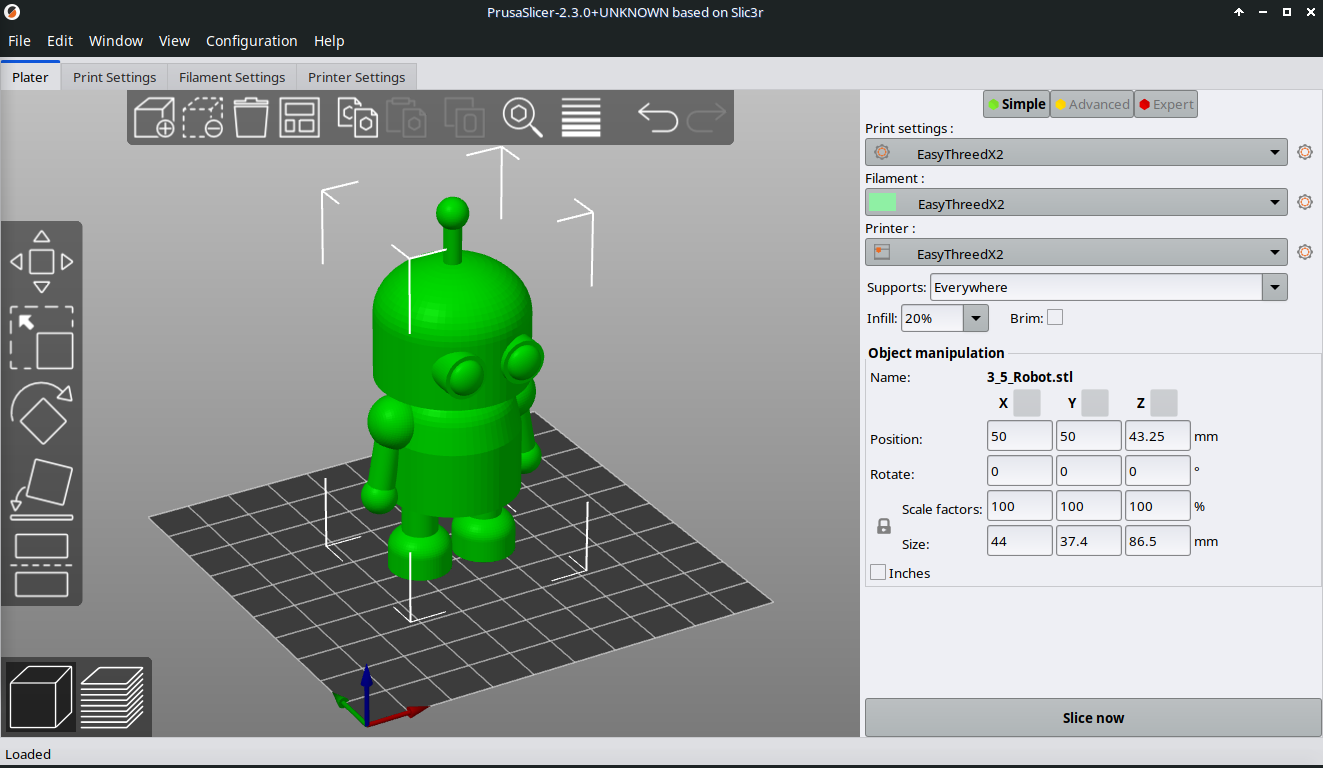Open the Infill percentage dropdown

click(975, 318)
